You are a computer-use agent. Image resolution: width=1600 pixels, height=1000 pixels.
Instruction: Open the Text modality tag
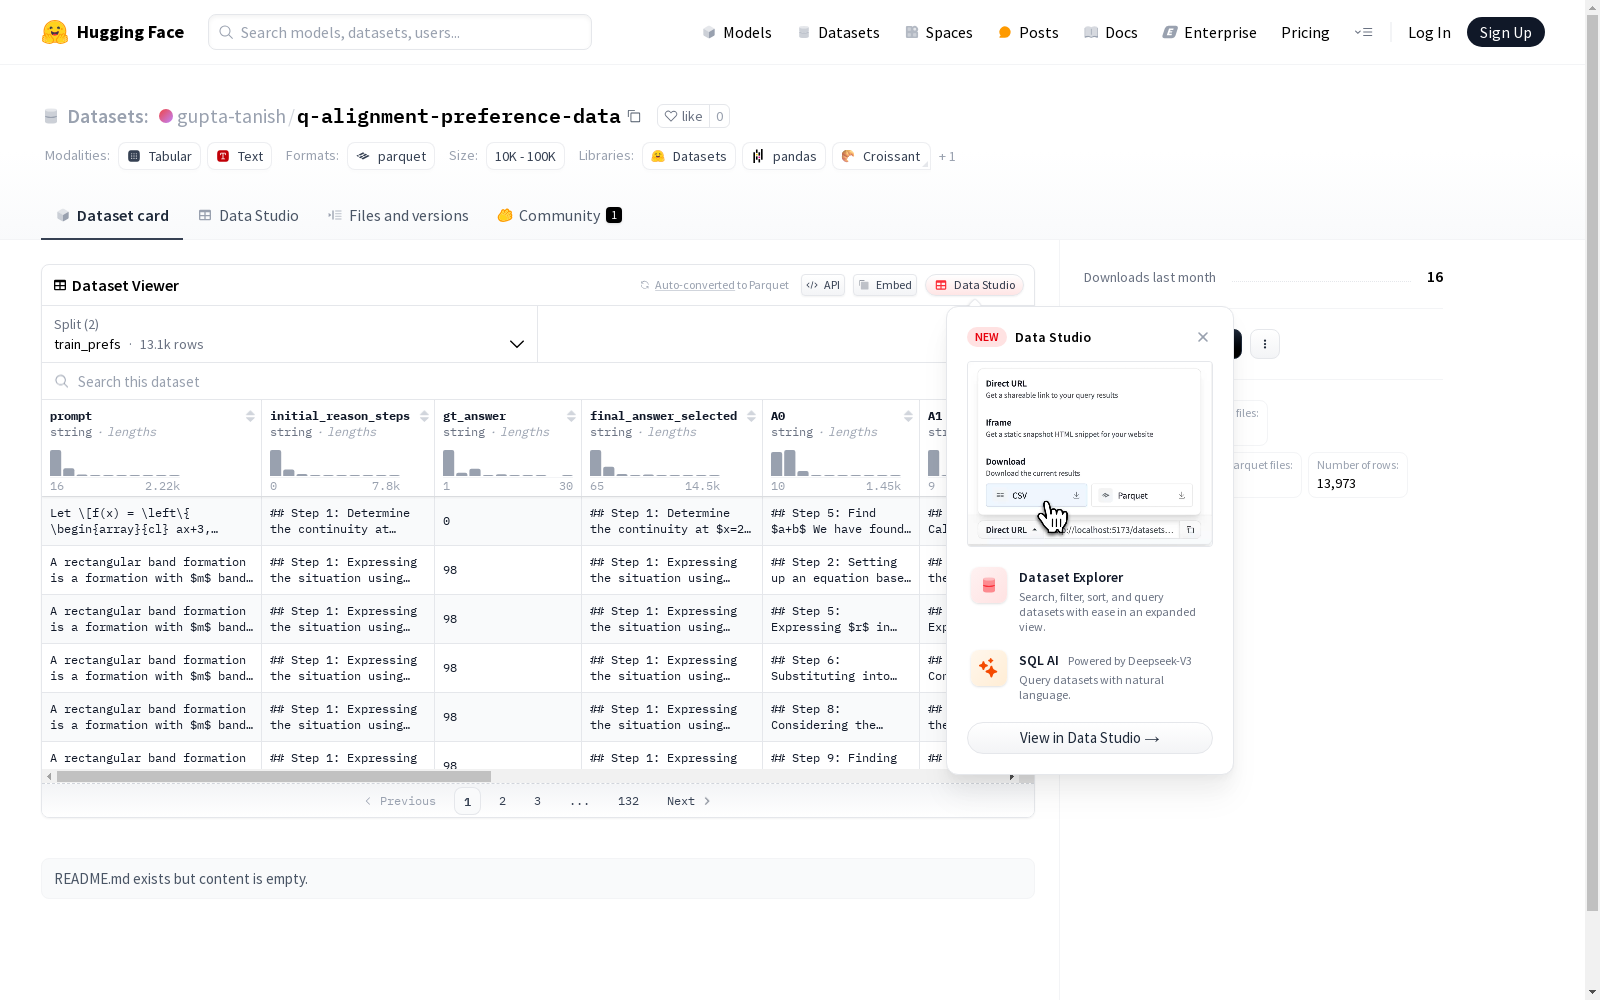tap(240, 156)
